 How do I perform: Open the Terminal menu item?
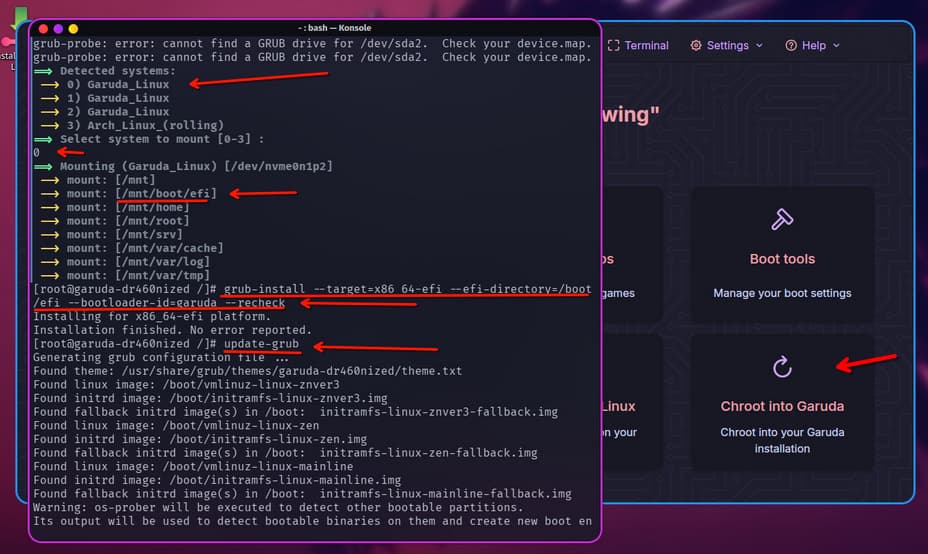(x=646, y=45)
